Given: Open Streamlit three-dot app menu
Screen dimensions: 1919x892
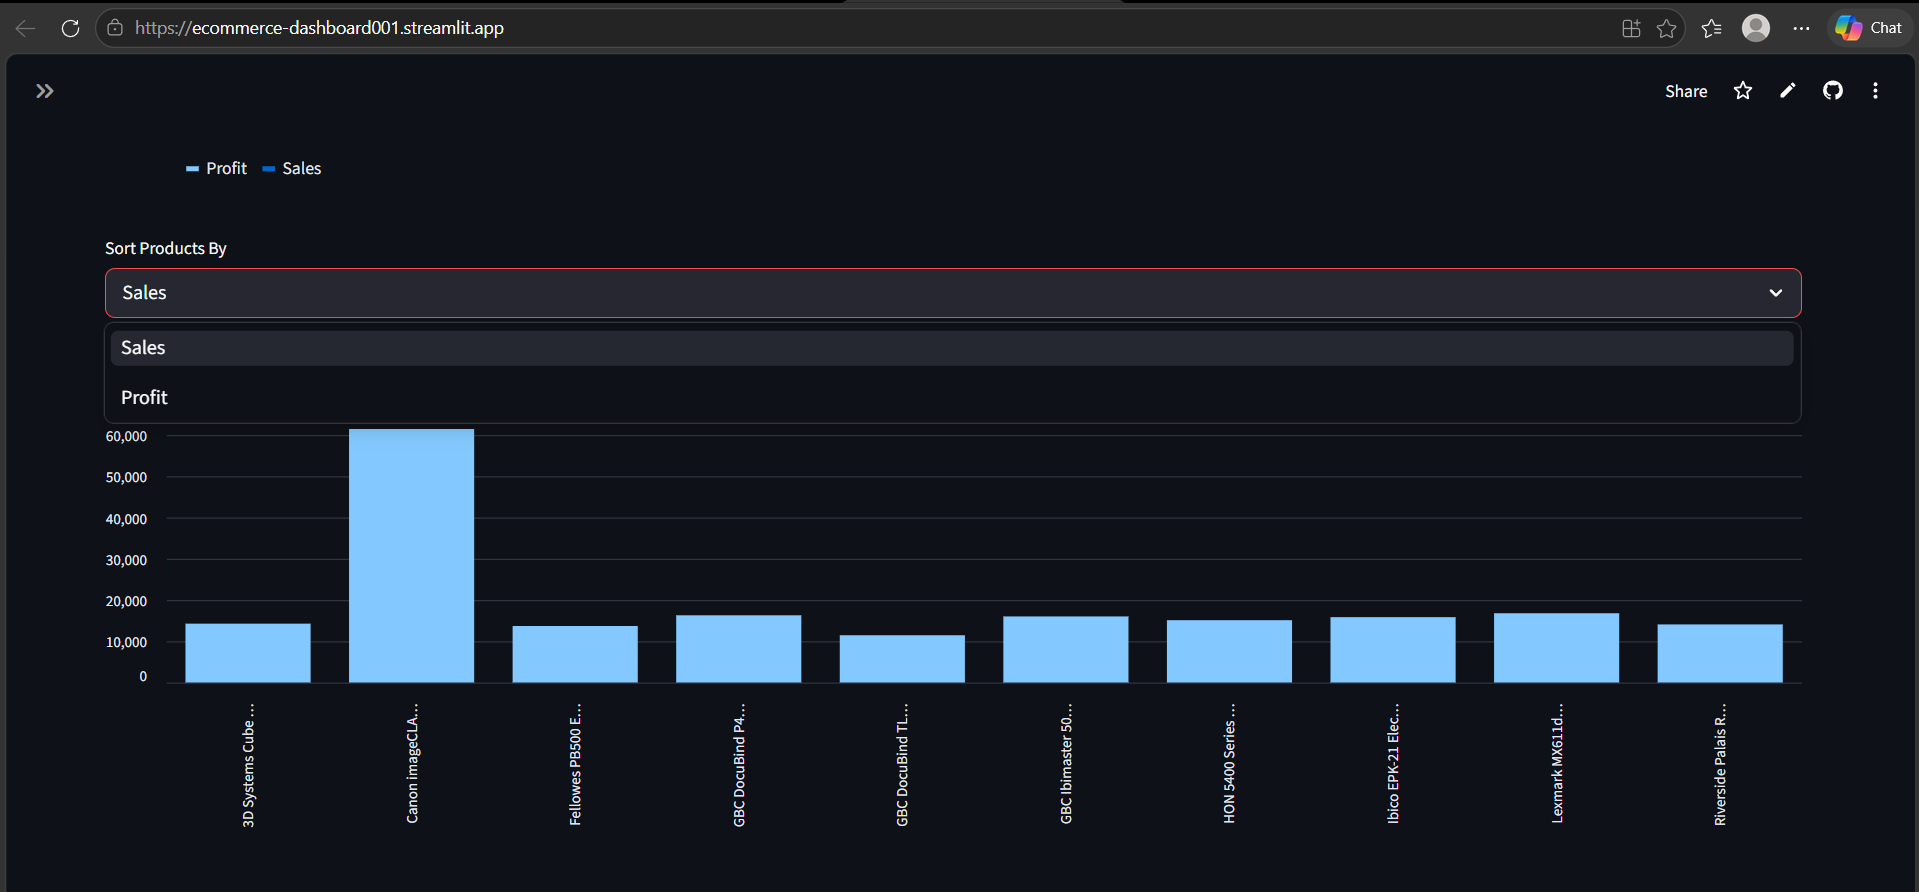Looking at the screenshot, I should (1875, 91).
